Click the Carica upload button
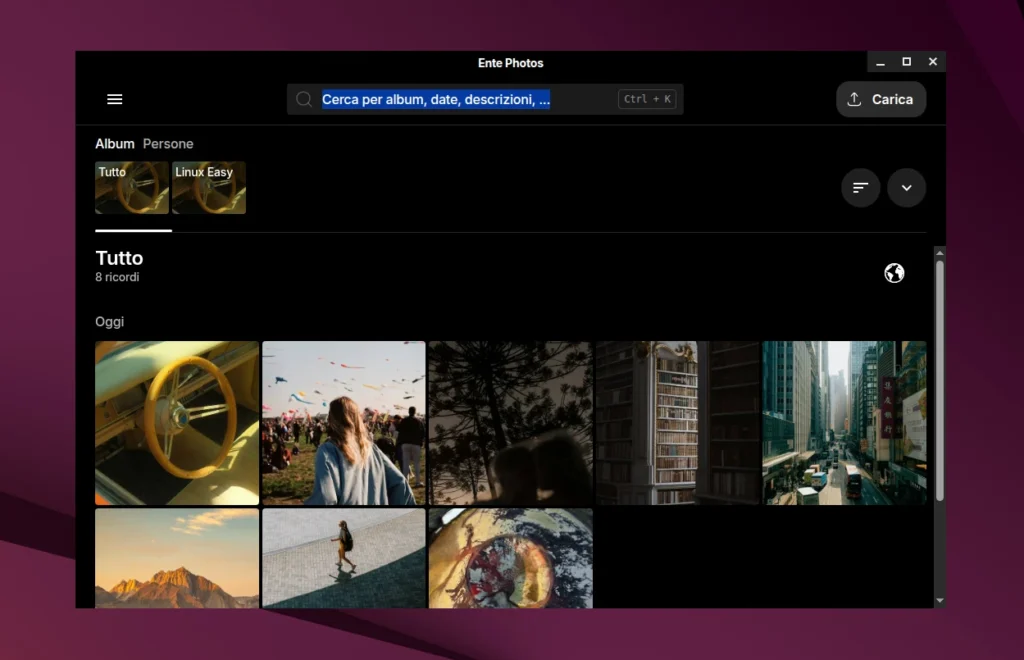Image resolution: width=1024 pixels, height=660 pixels. click(x=880, y=99)
